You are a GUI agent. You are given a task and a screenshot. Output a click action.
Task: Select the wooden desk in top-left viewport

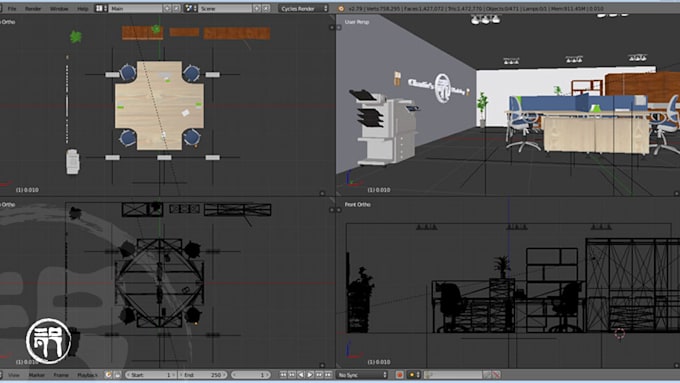[159, 105]
